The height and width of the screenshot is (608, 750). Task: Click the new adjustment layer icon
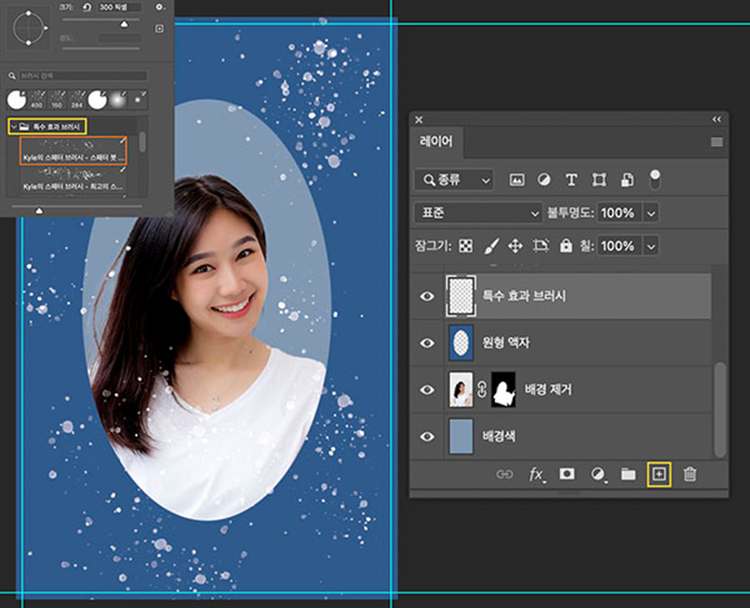(x=598, y=474)
